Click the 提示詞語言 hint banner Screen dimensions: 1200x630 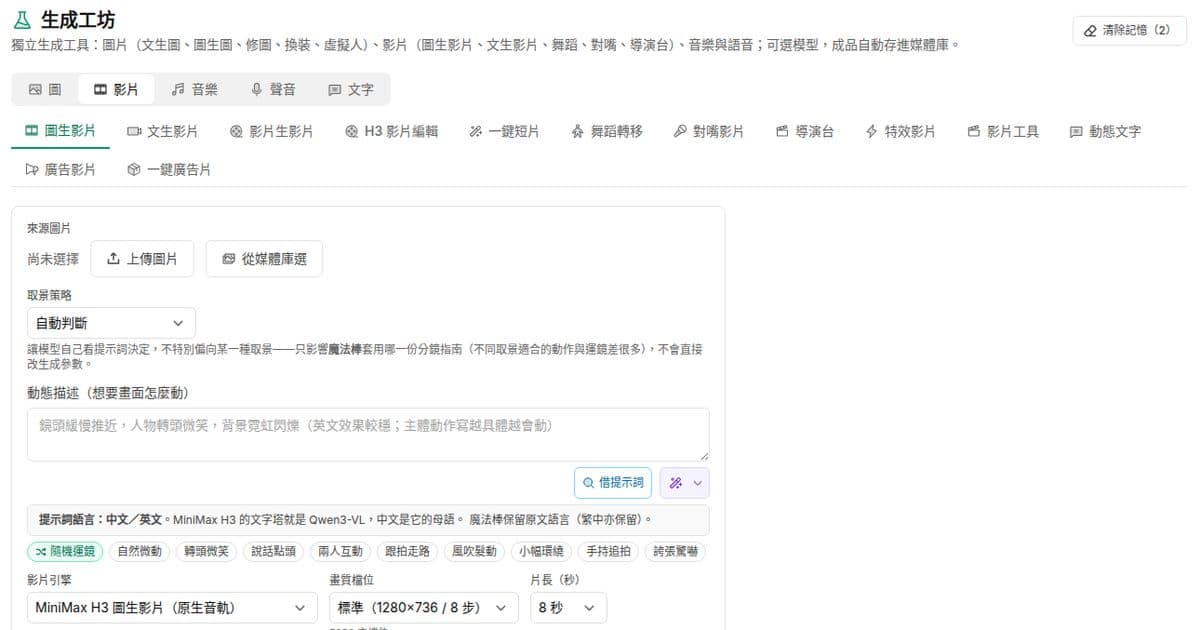tap(368, 520)
